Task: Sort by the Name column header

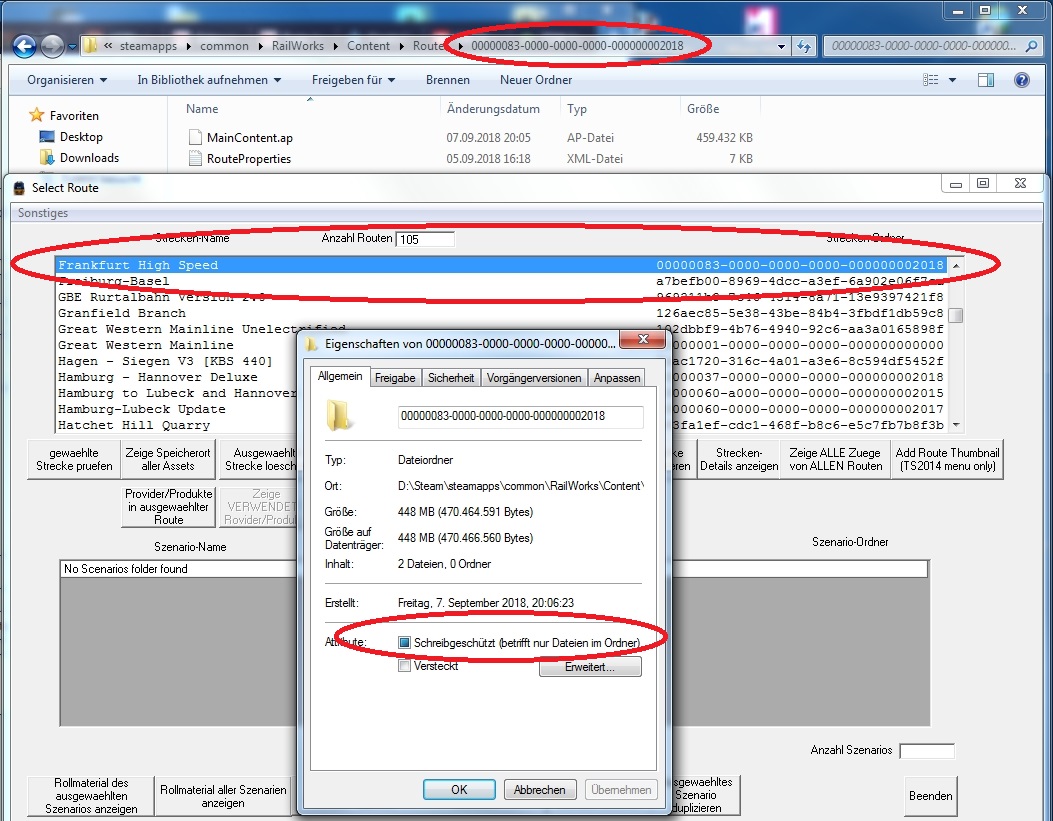Action: pyautogui.click(x=202, y=109)
